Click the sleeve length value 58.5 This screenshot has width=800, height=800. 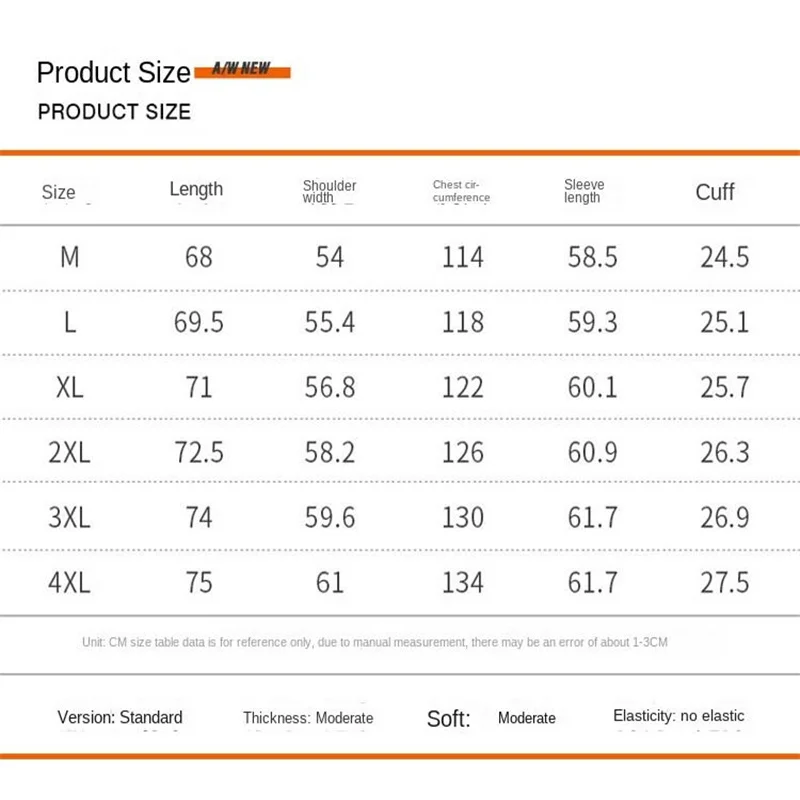[592, 257]
